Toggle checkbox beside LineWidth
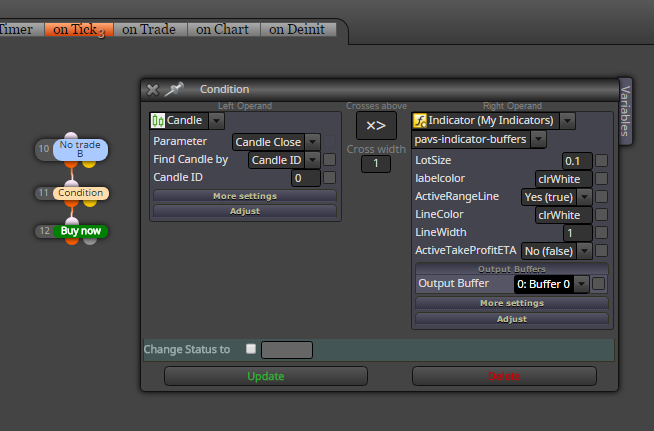The height and width of the screenshot is (431, 654). (601, 232)
